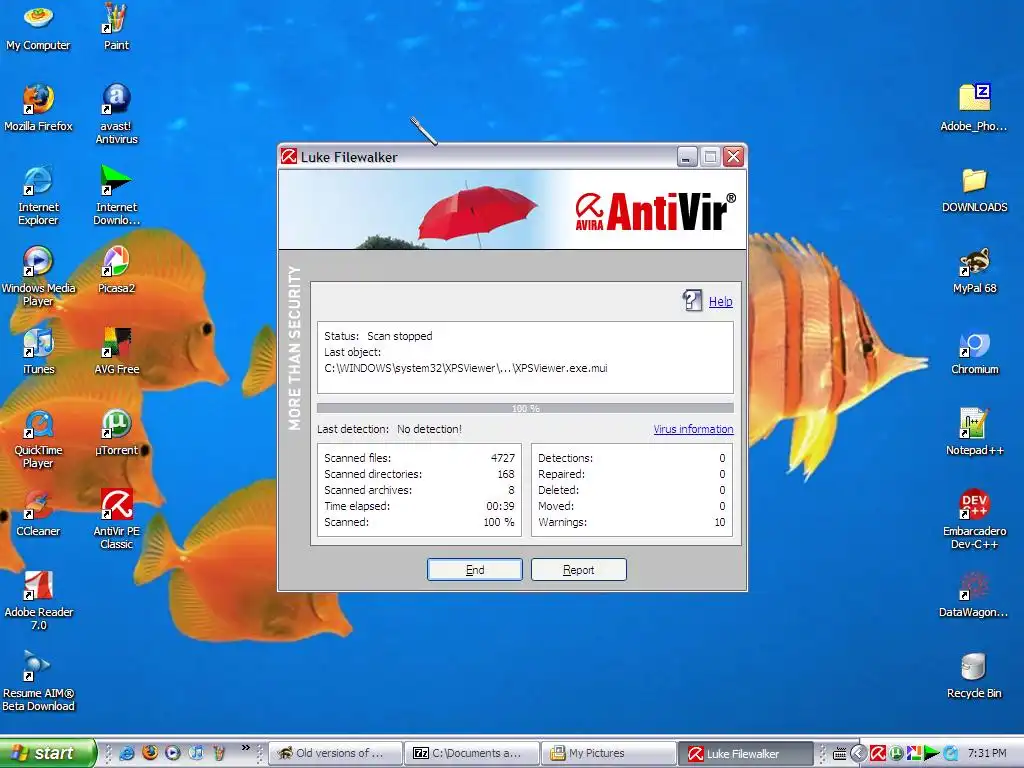
Task: Click the taskbar clock showing 7:31 PM
Action: pyautogui.click(x=987, y=753)
